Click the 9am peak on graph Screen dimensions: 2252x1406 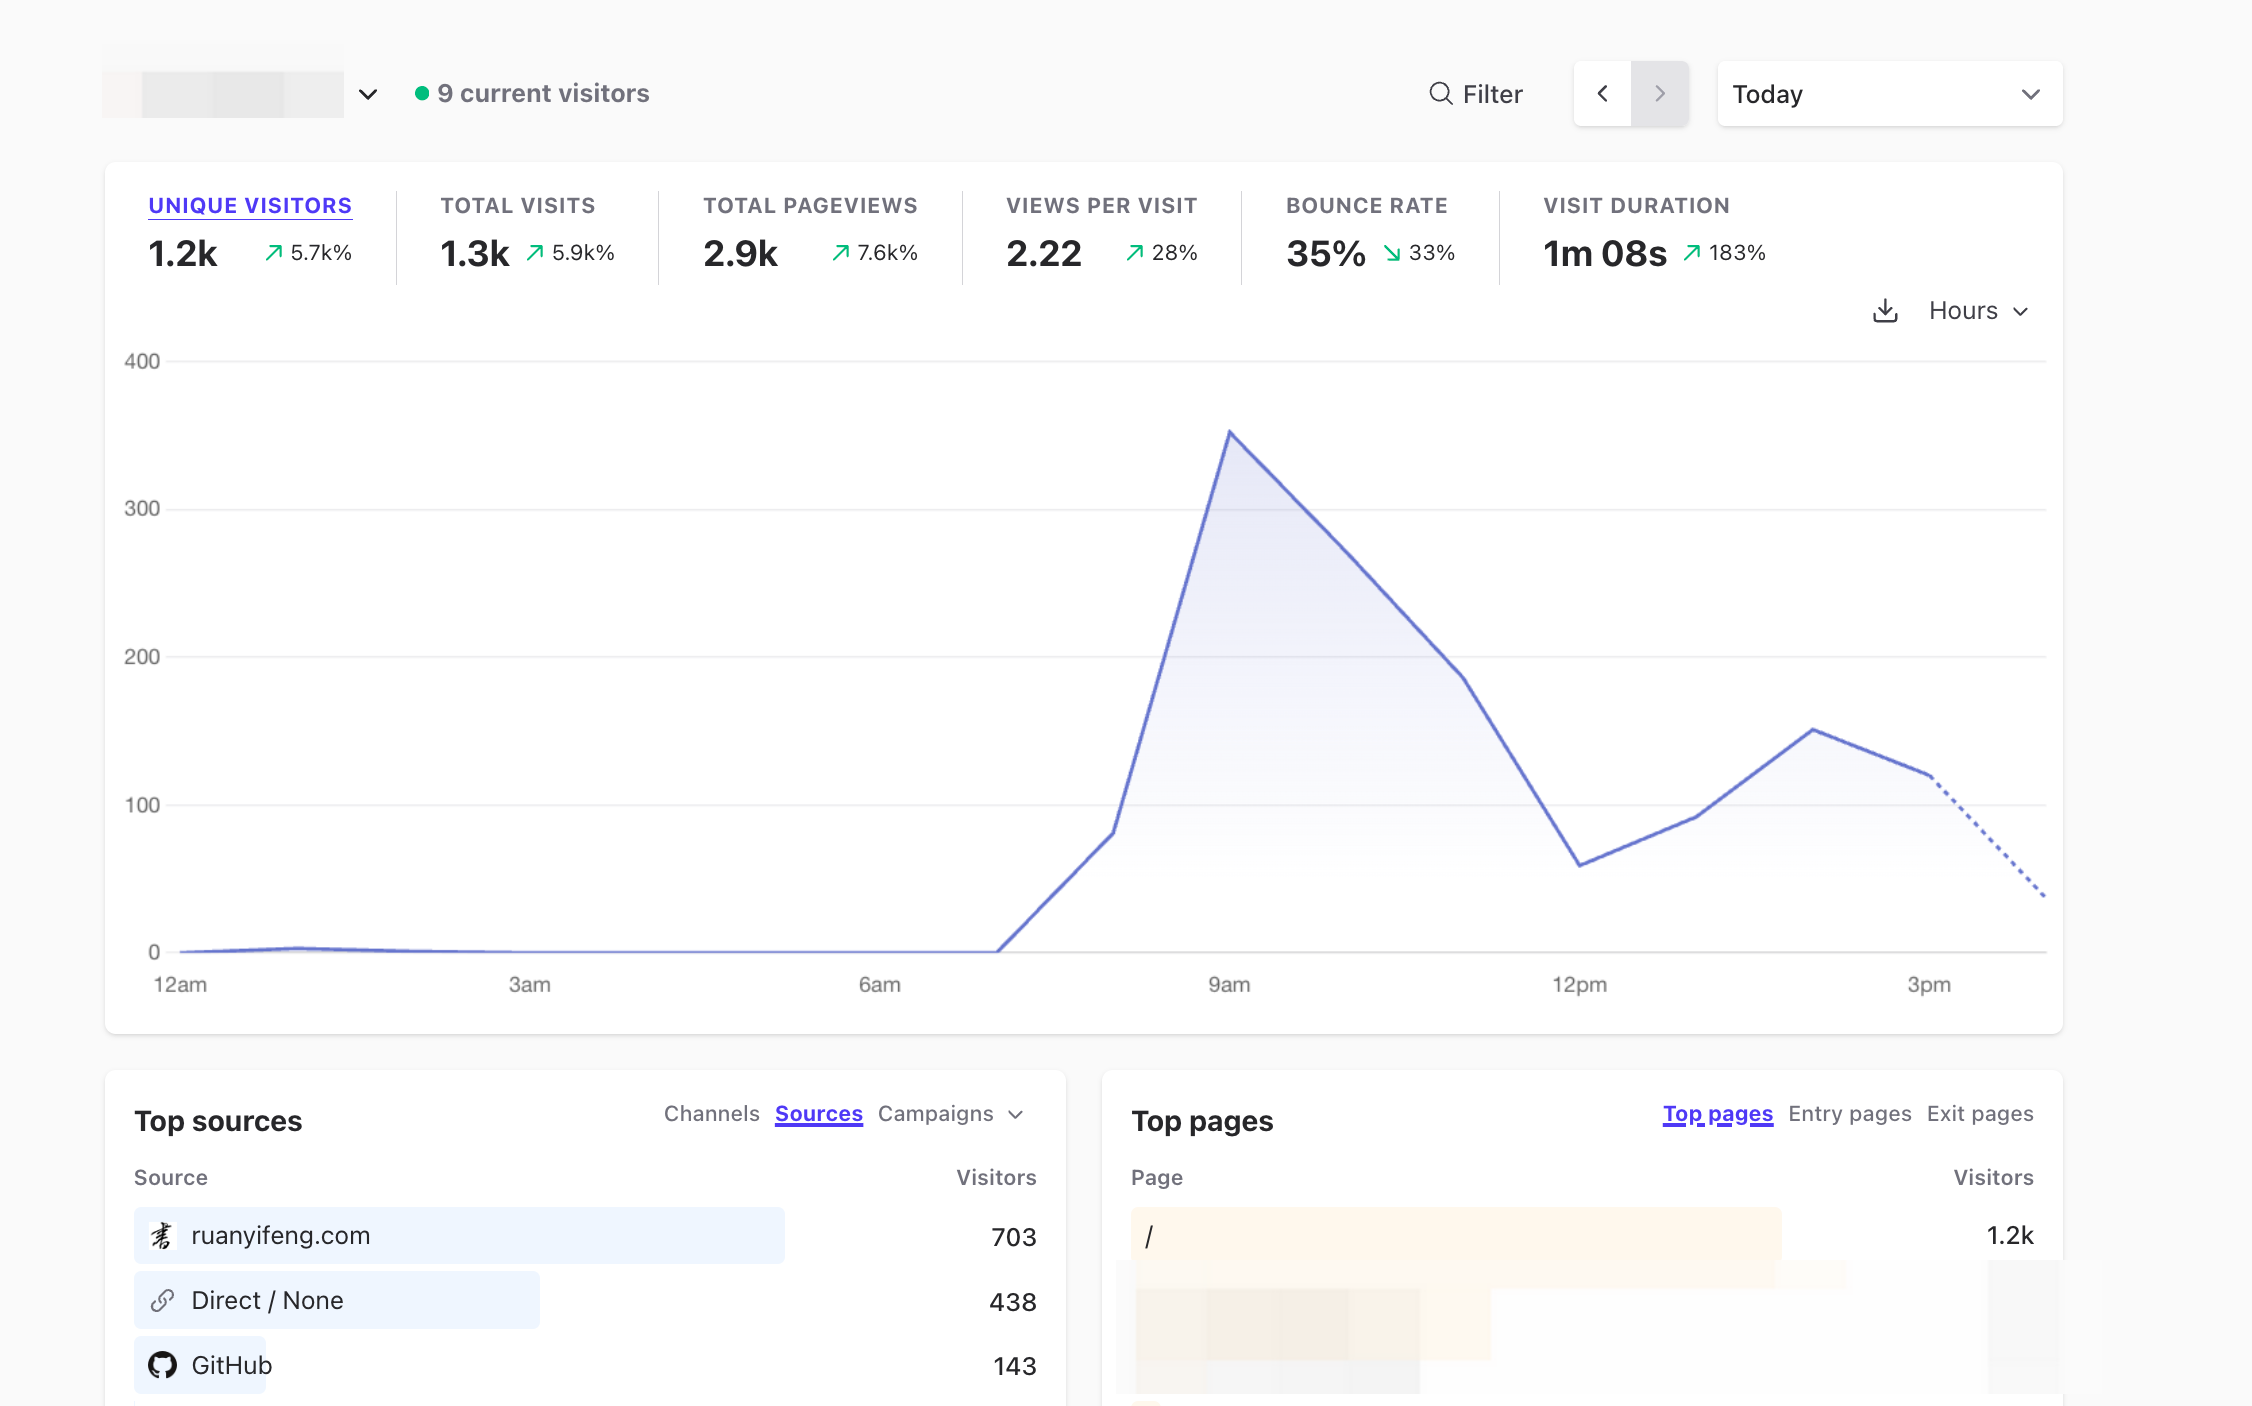point(1229,432)
